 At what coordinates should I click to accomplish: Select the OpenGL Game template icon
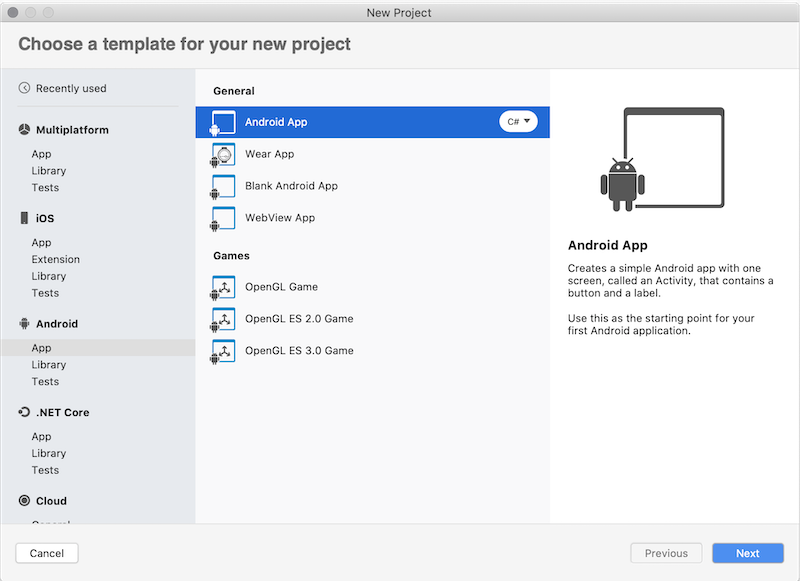click(x=223, y=288)
